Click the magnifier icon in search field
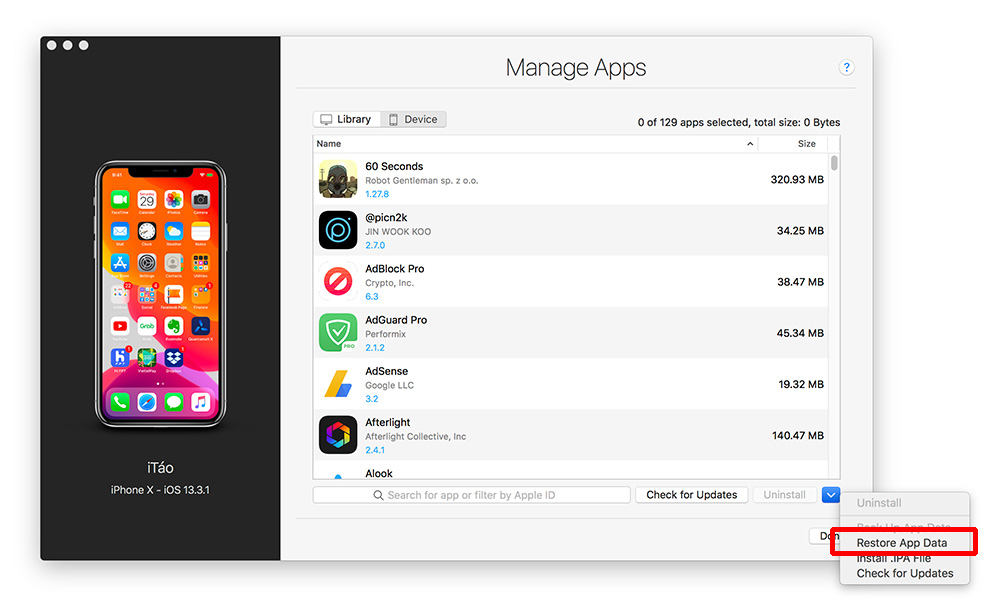The height and width of the screenshot is (614, 1000). pyautogui.click(x=379, y=495)
